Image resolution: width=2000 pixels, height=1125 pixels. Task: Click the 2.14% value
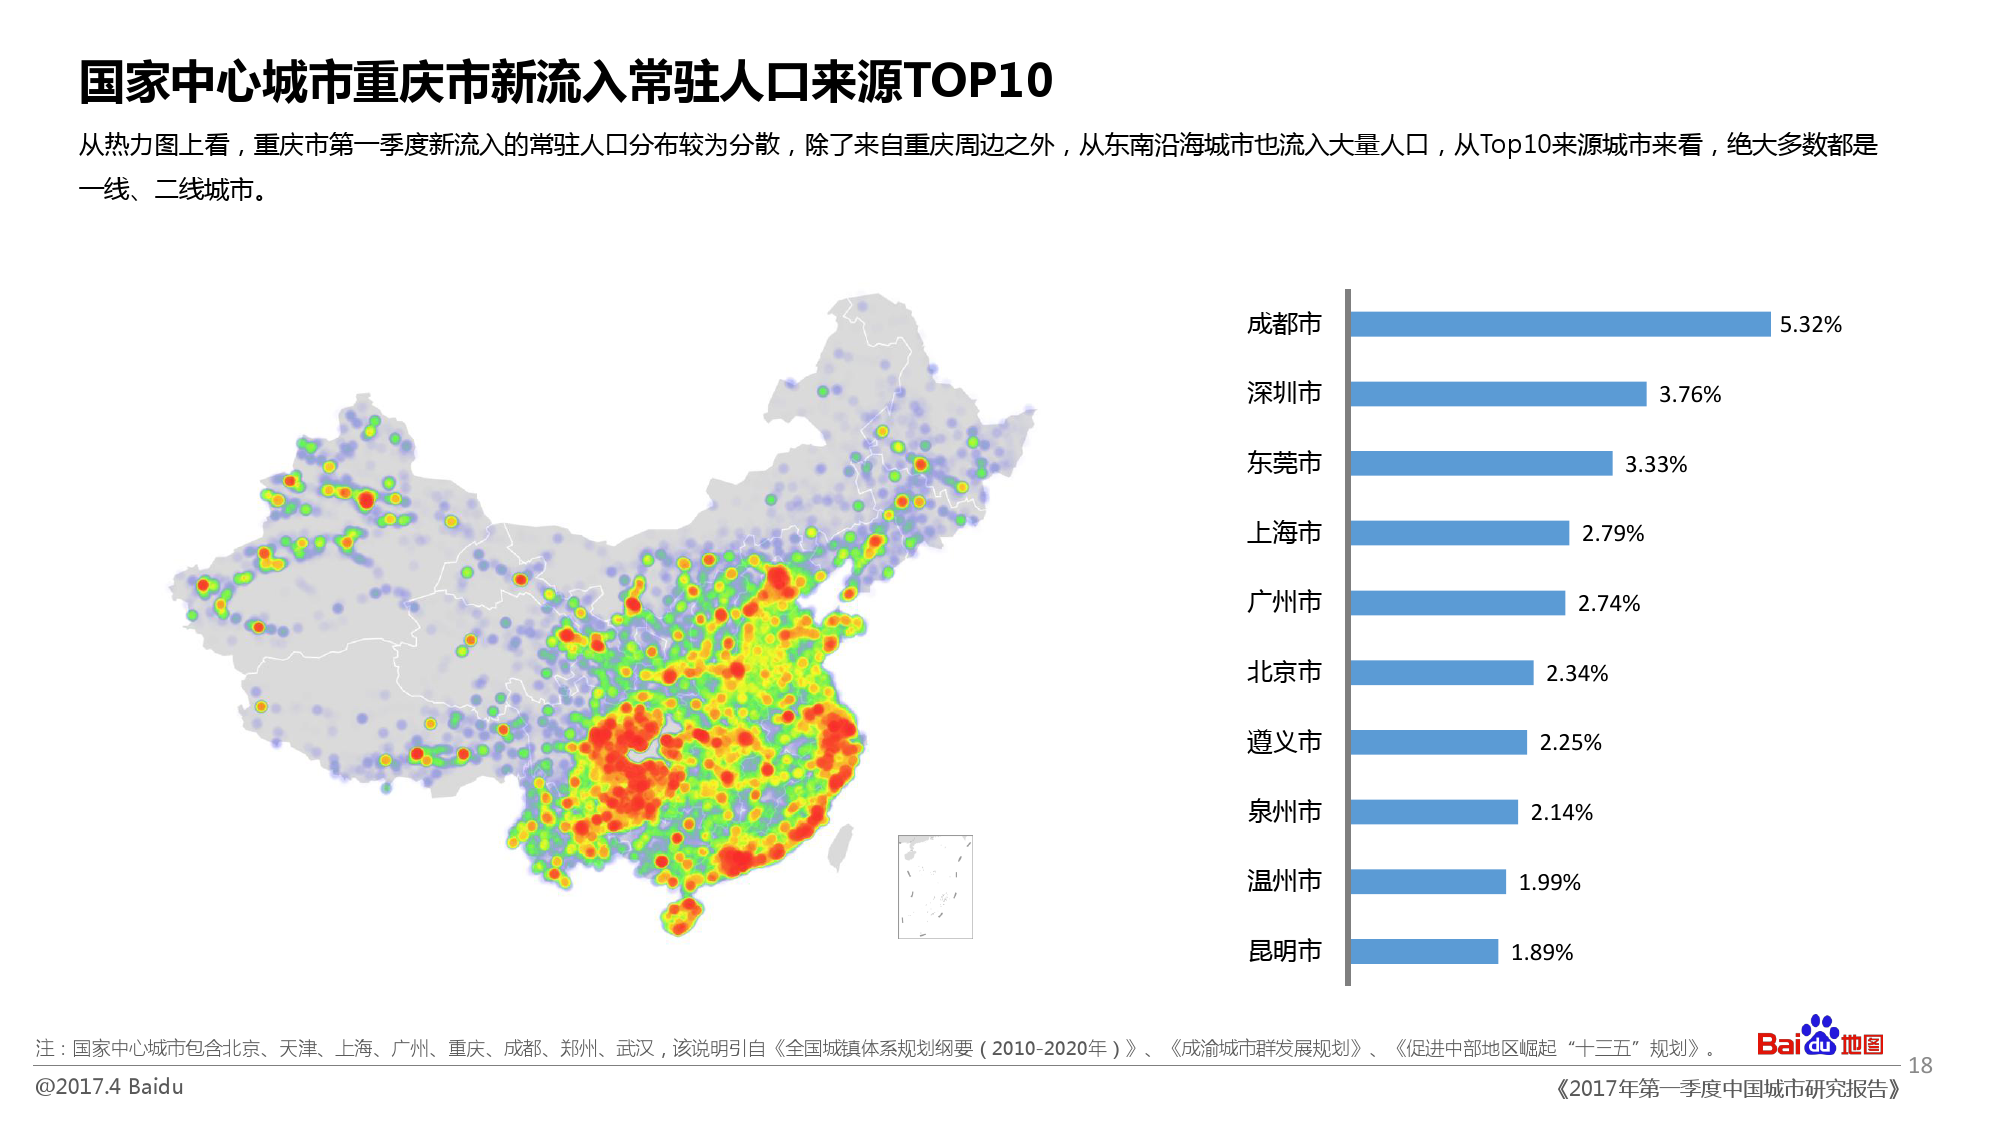(1562, 813)
